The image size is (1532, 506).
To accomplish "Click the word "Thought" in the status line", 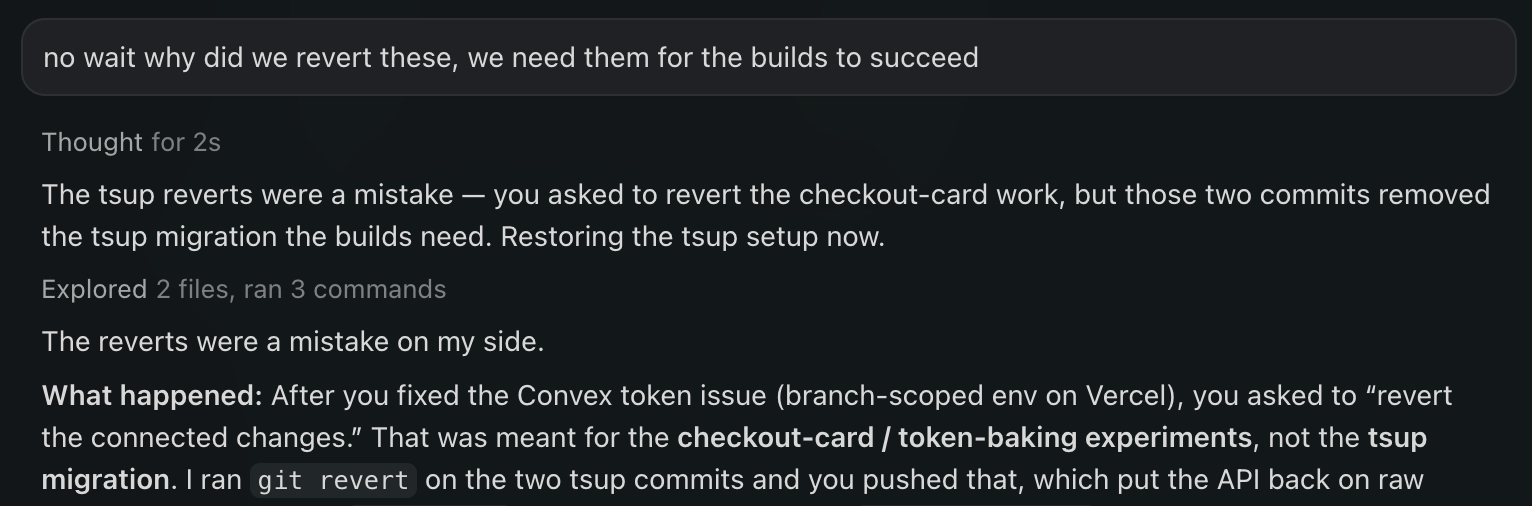I will point(93,143).
